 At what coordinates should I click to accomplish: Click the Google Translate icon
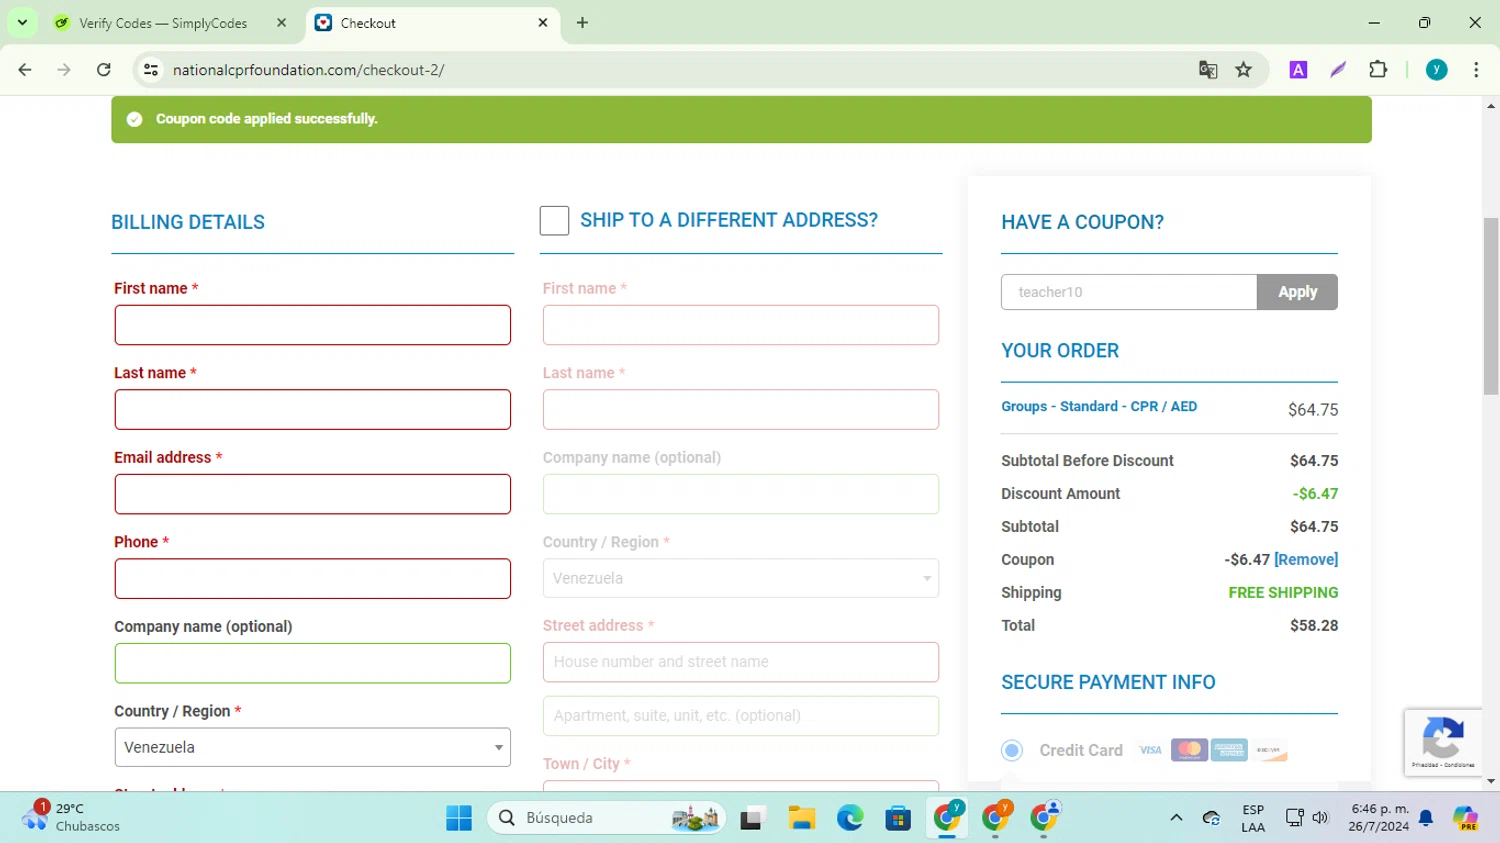[x=1208, y=70]
